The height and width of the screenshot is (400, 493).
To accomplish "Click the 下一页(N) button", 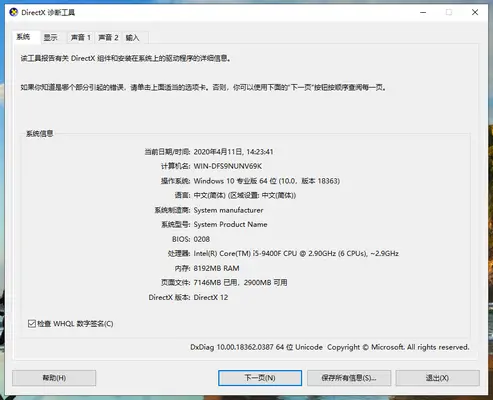I will coord(260,378).
